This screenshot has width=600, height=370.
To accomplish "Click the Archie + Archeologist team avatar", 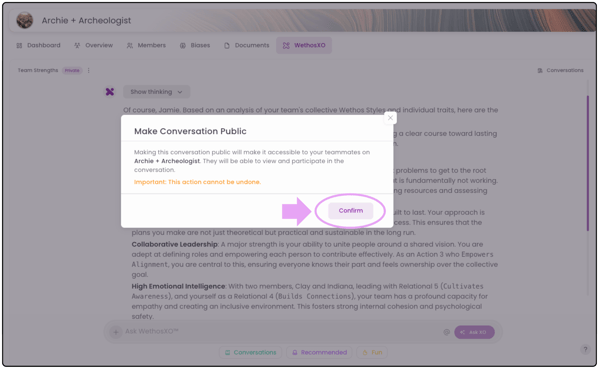I will [25, 20].
